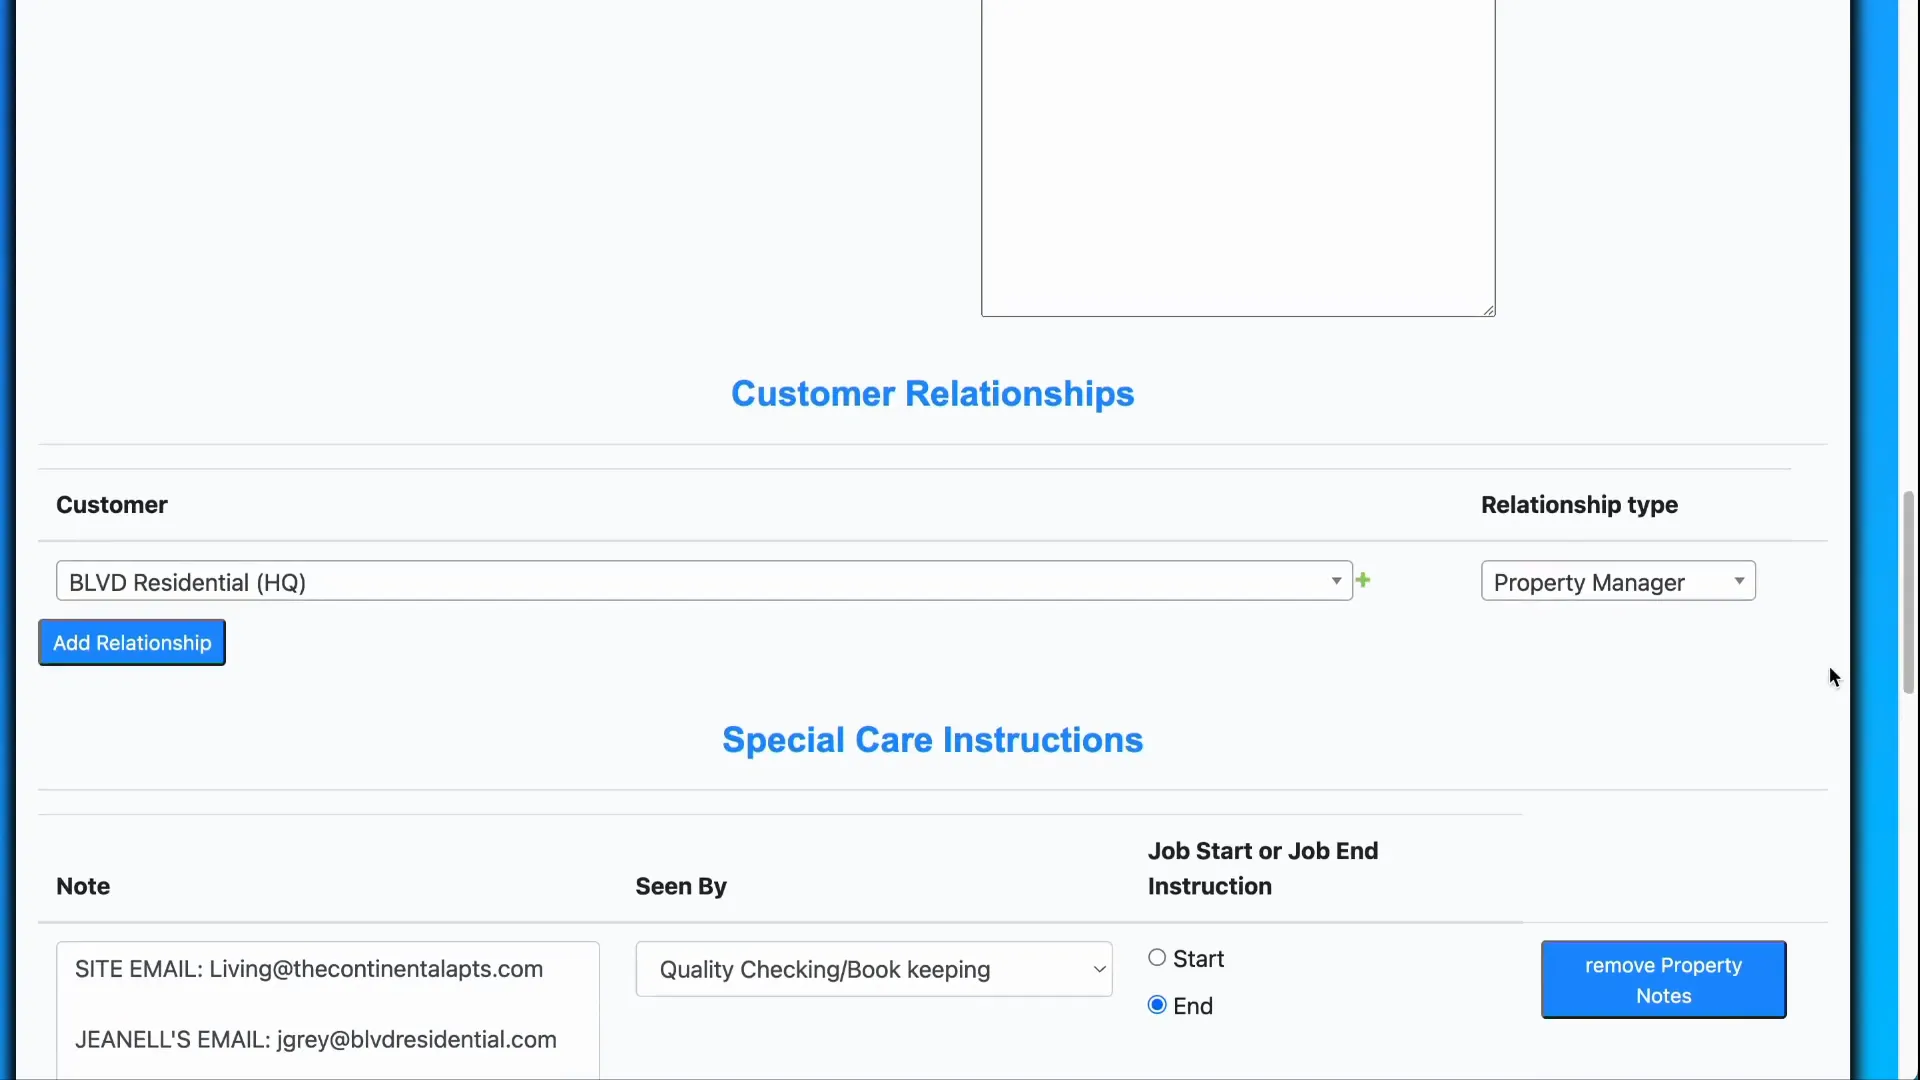Click the green plus icon to add a customer
Viewport: 1920px width, 1080px height.
(x=1364, y=580)
